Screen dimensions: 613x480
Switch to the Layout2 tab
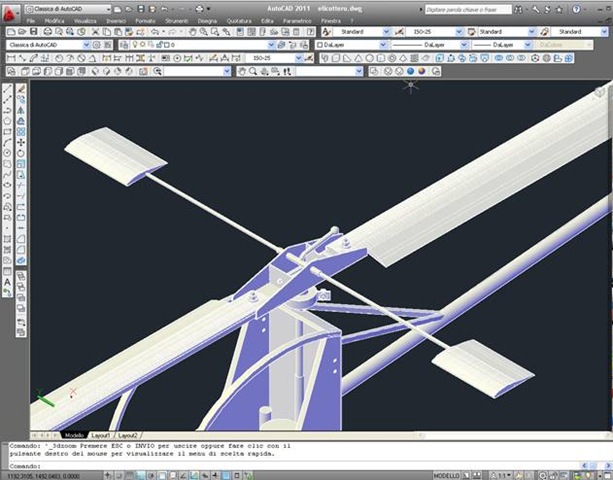coord(127,436)
